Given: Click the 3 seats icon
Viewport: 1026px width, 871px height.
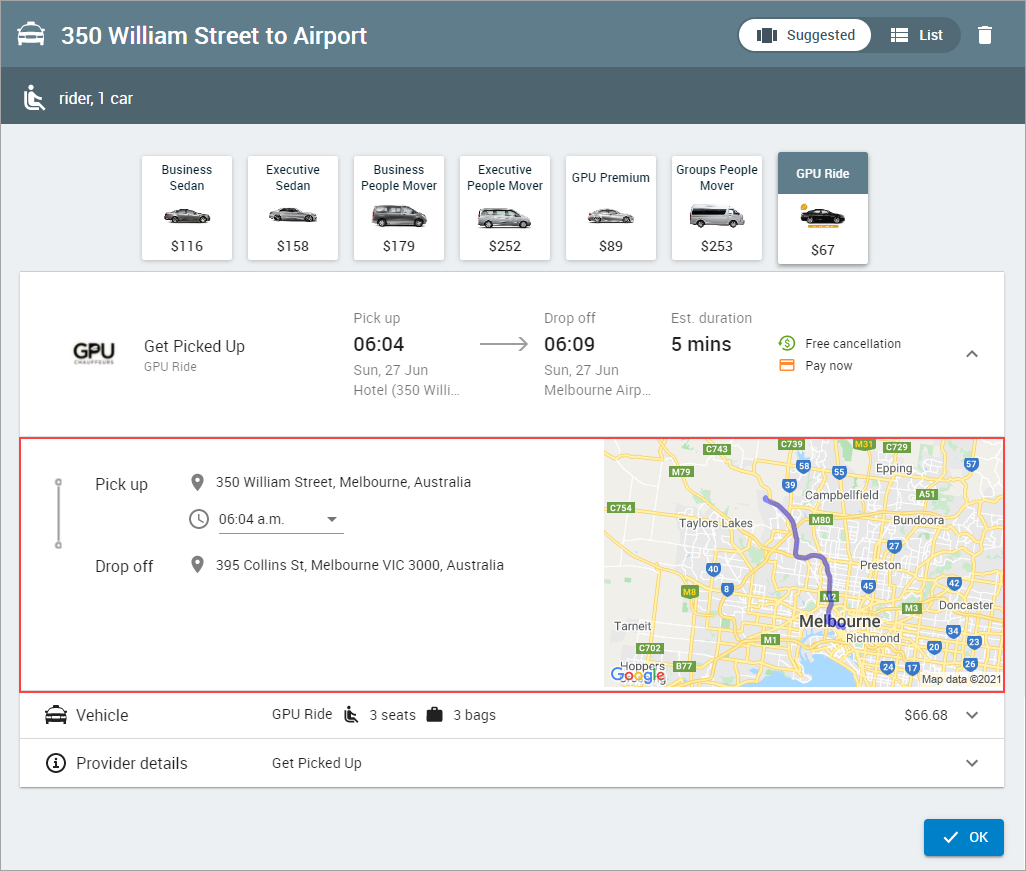Looking at the screenshot, I should pyautogui.click(x=351, y=715).
